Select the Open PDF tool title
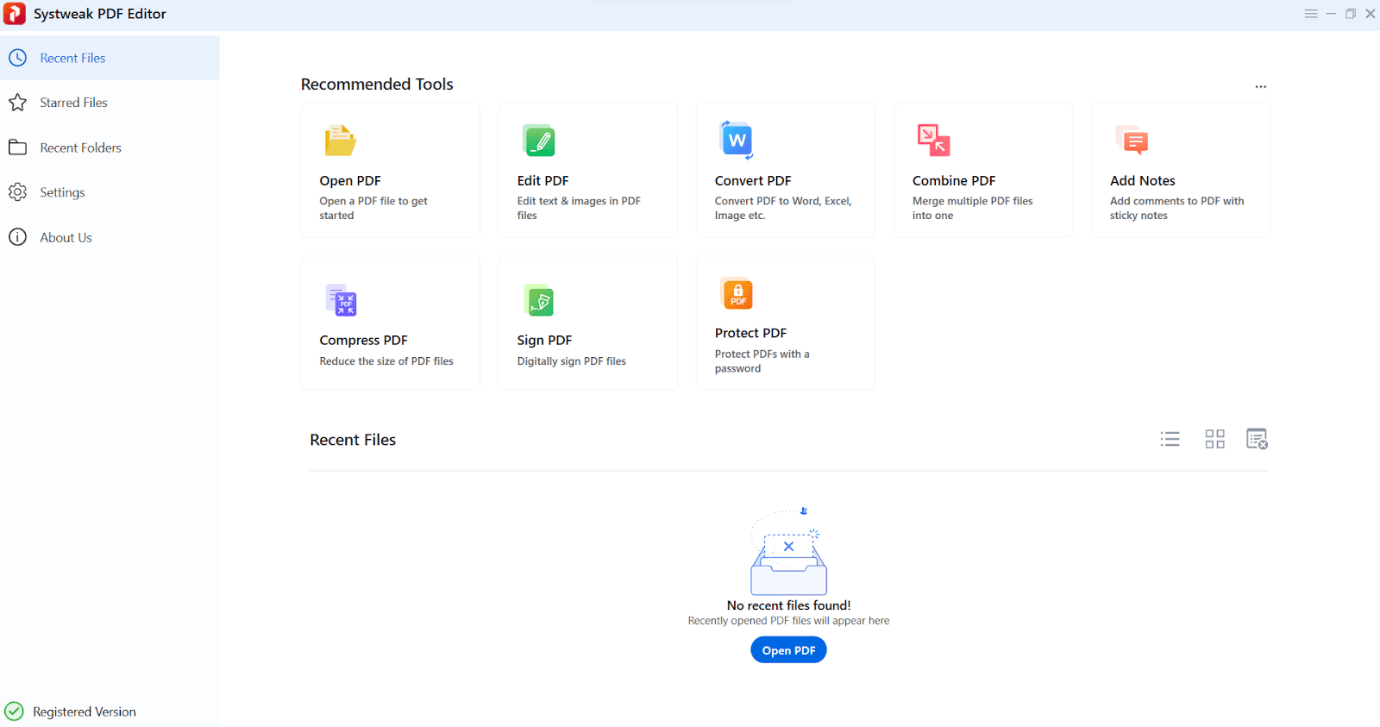The image size is (1380, 727). click(x=350, y=181)
